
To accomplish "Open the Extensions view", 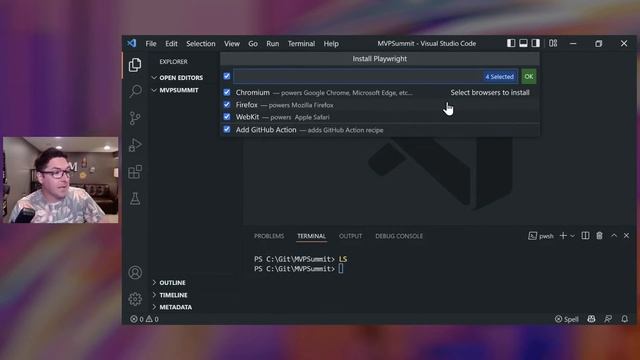I will [x=135, y=172].
